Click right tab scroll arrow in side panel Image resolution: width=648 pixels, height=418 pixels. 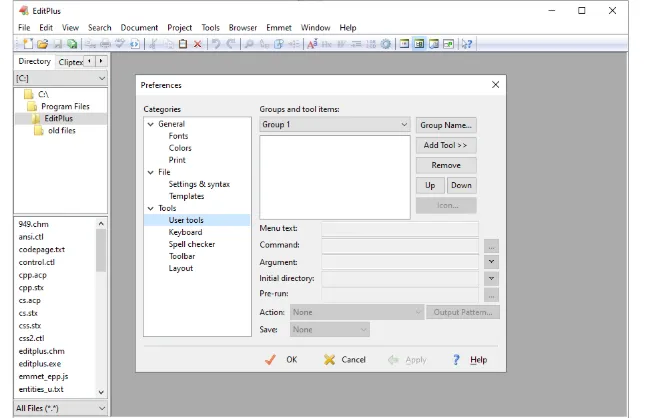[101, 61]
